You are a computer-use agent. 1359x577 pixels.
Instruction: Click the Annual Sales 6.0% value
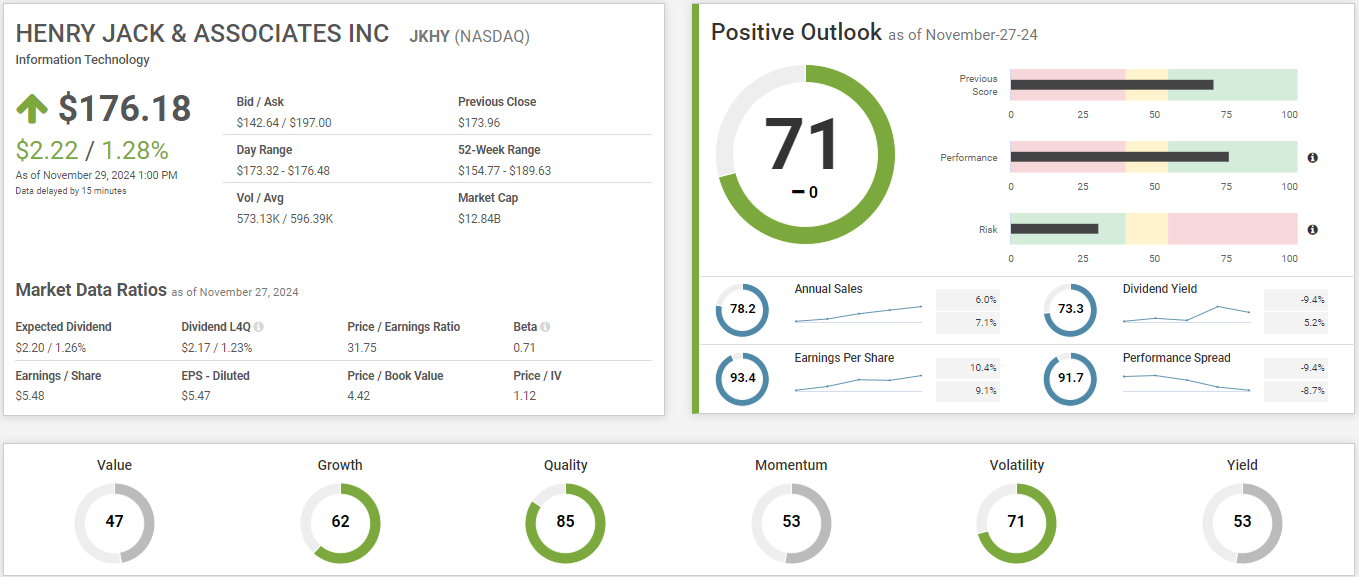[x=986, y=300]
